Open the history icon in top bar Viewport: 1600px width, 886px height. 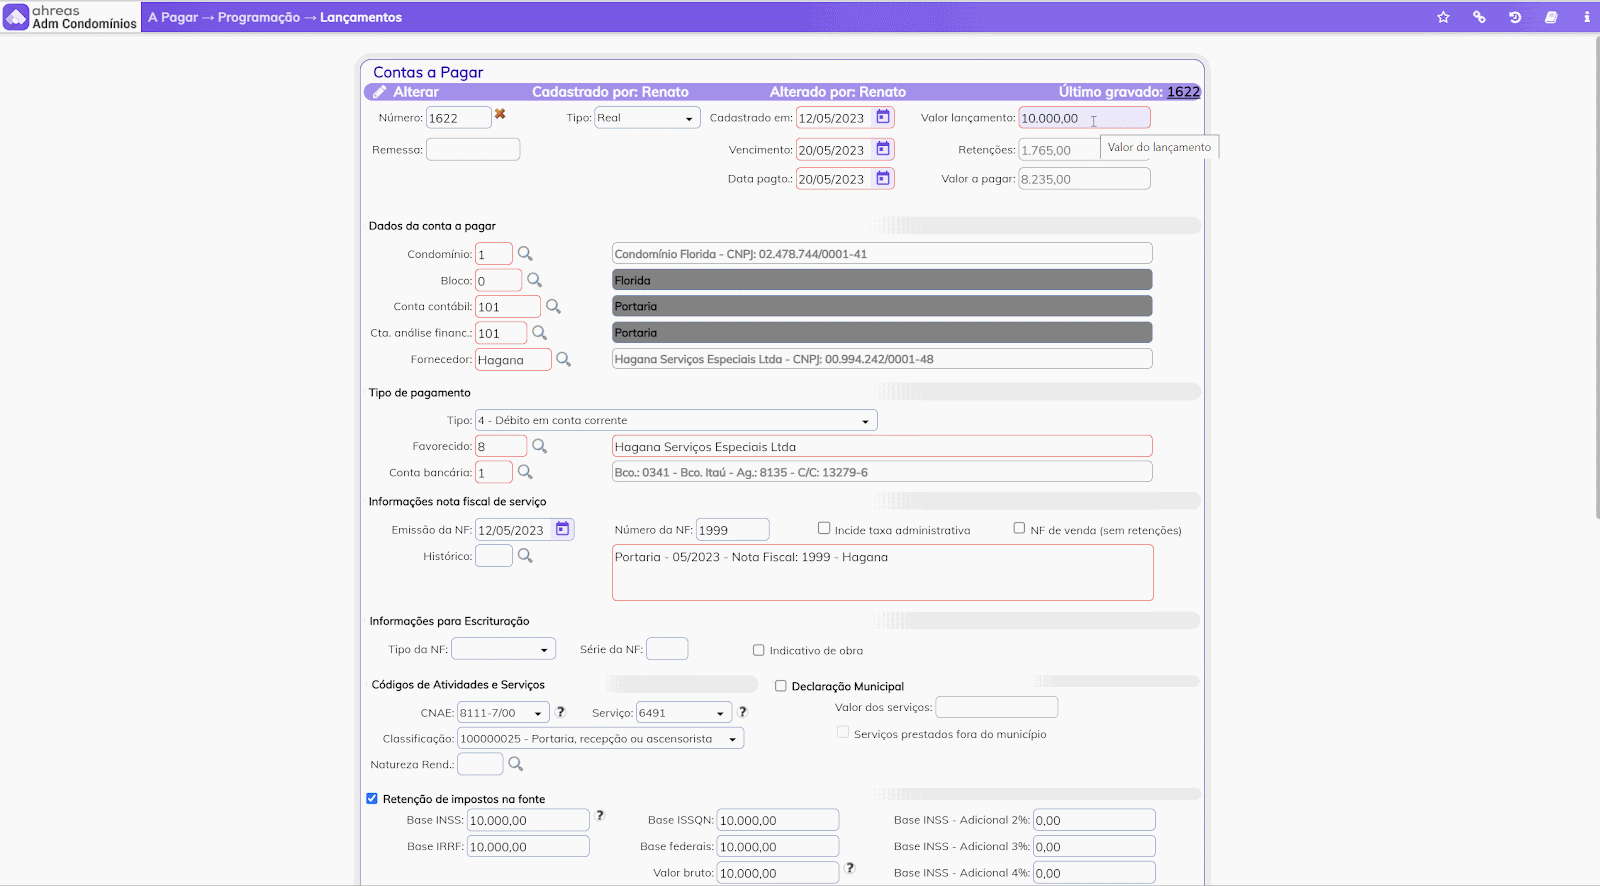click(x=1515, y=17)
